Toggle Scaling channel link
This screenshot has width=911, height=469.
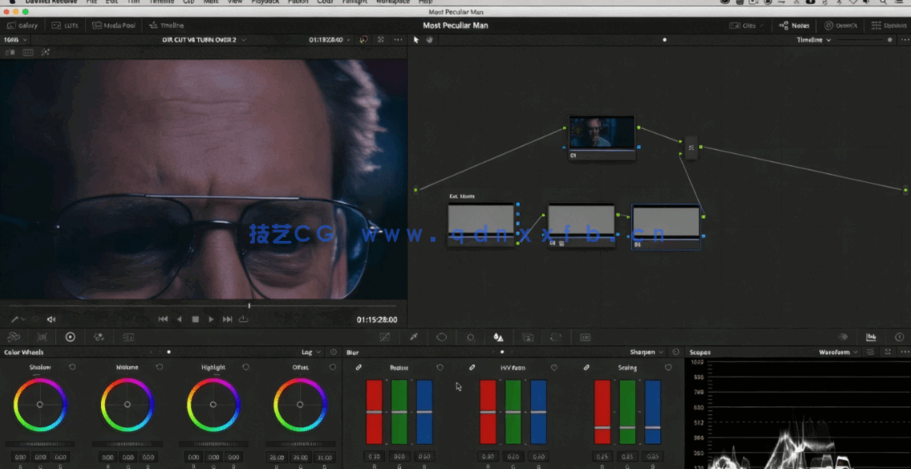tap(587, 367)
